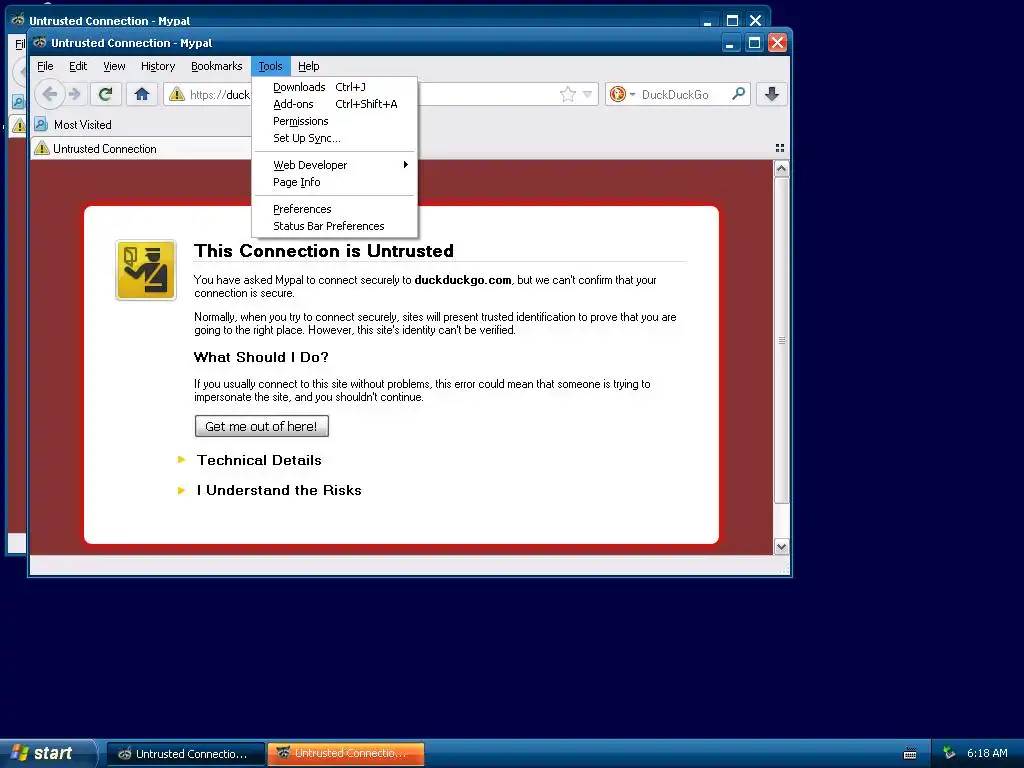Click the search magnifier icon

738,94
